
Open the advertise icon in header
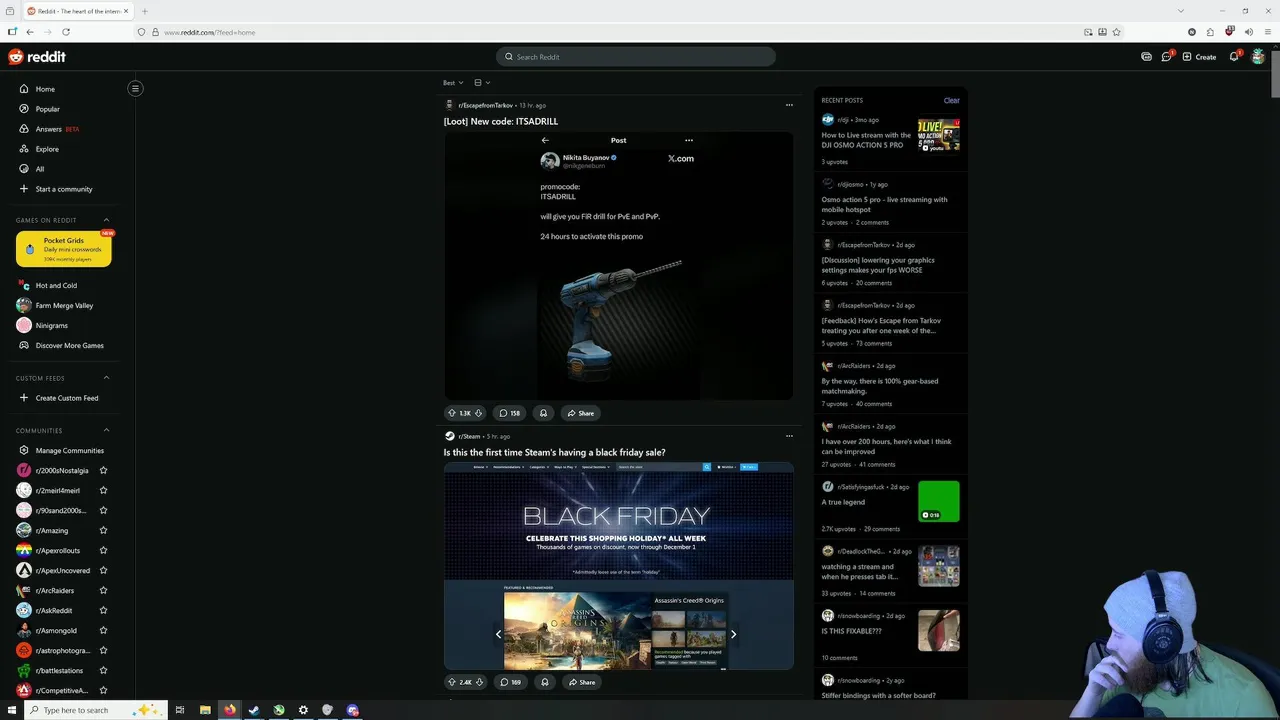tap(1146, 57)
